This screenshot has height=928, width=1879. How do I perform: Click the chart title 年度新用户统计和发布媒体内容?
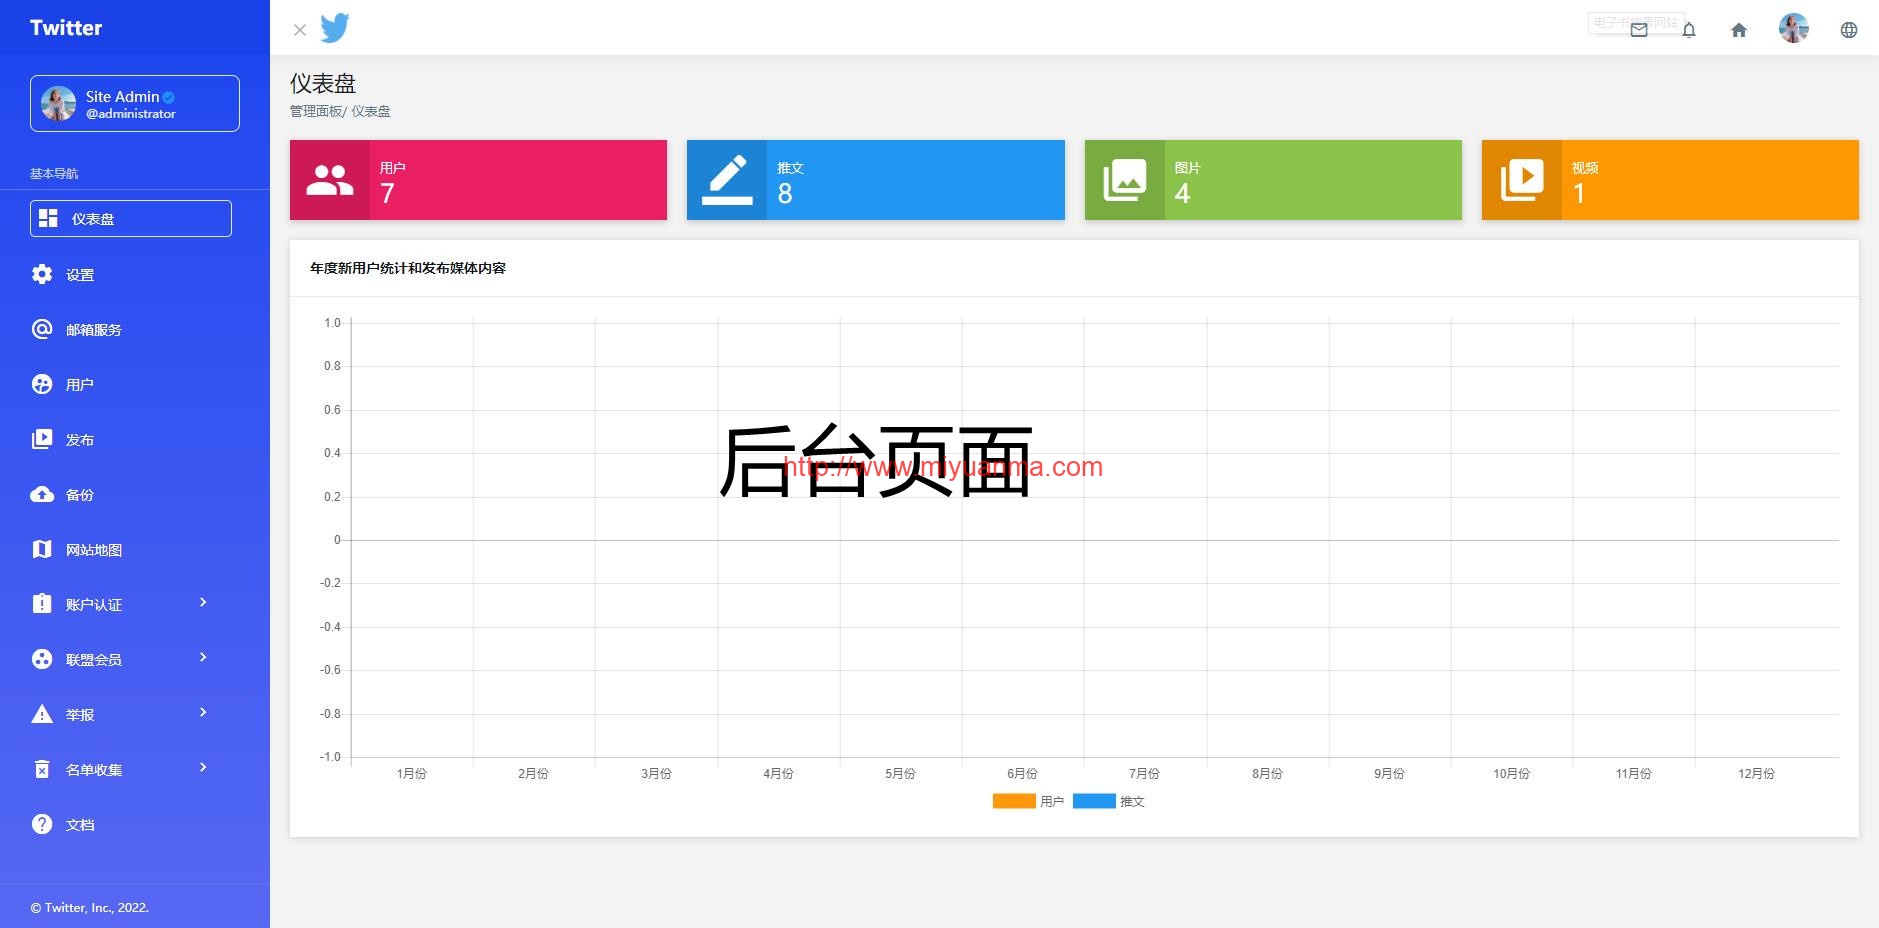tap(408, 268)
